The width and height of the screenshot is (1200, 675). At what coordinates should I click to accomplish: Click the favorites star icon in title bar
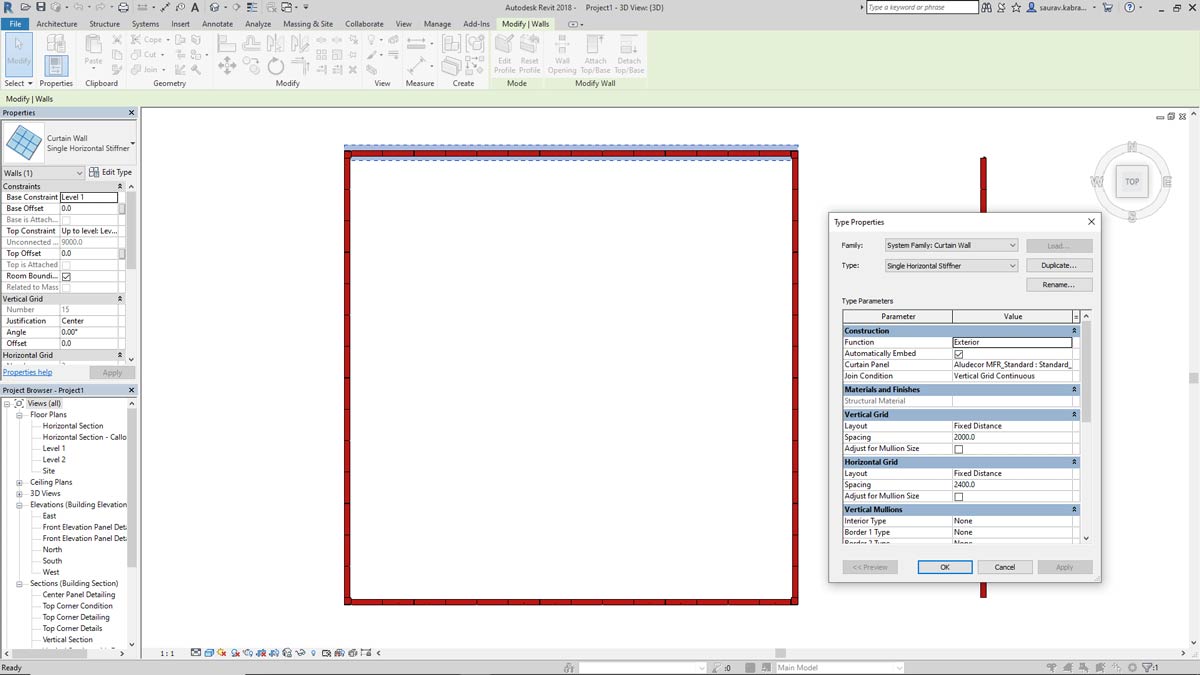pos(1018,7)
